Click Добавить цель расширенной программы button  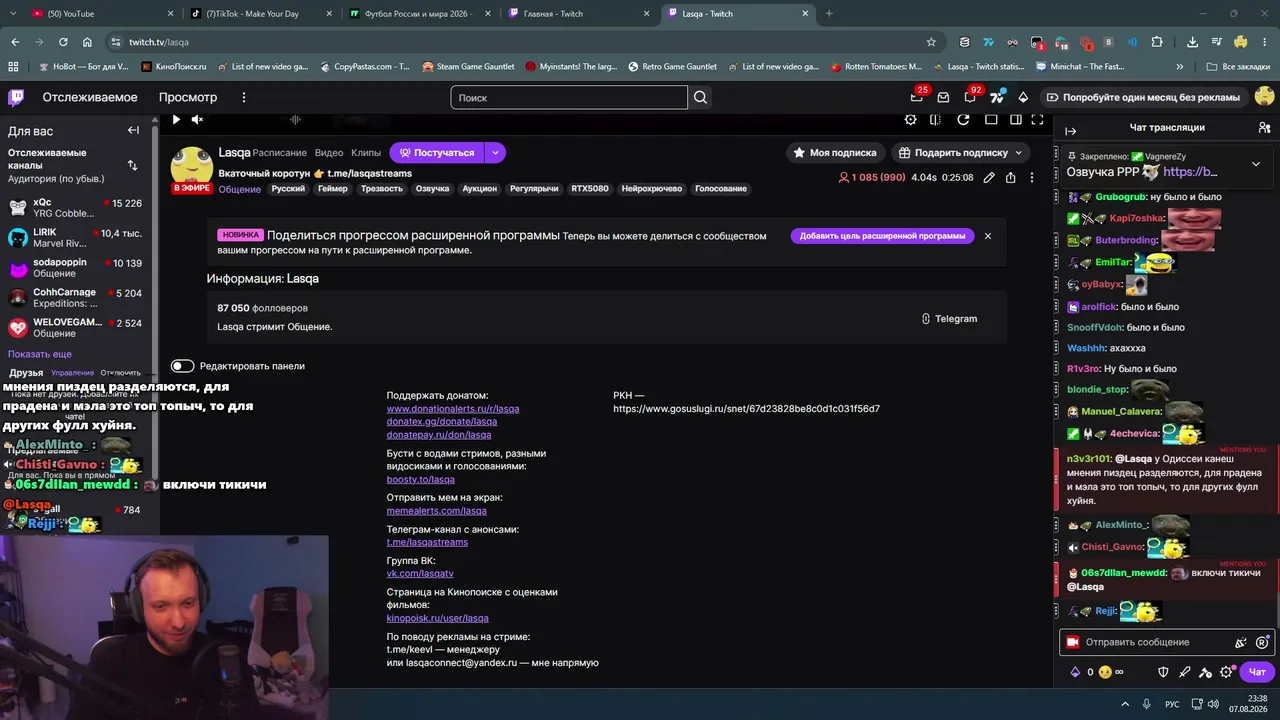point(882,236)
